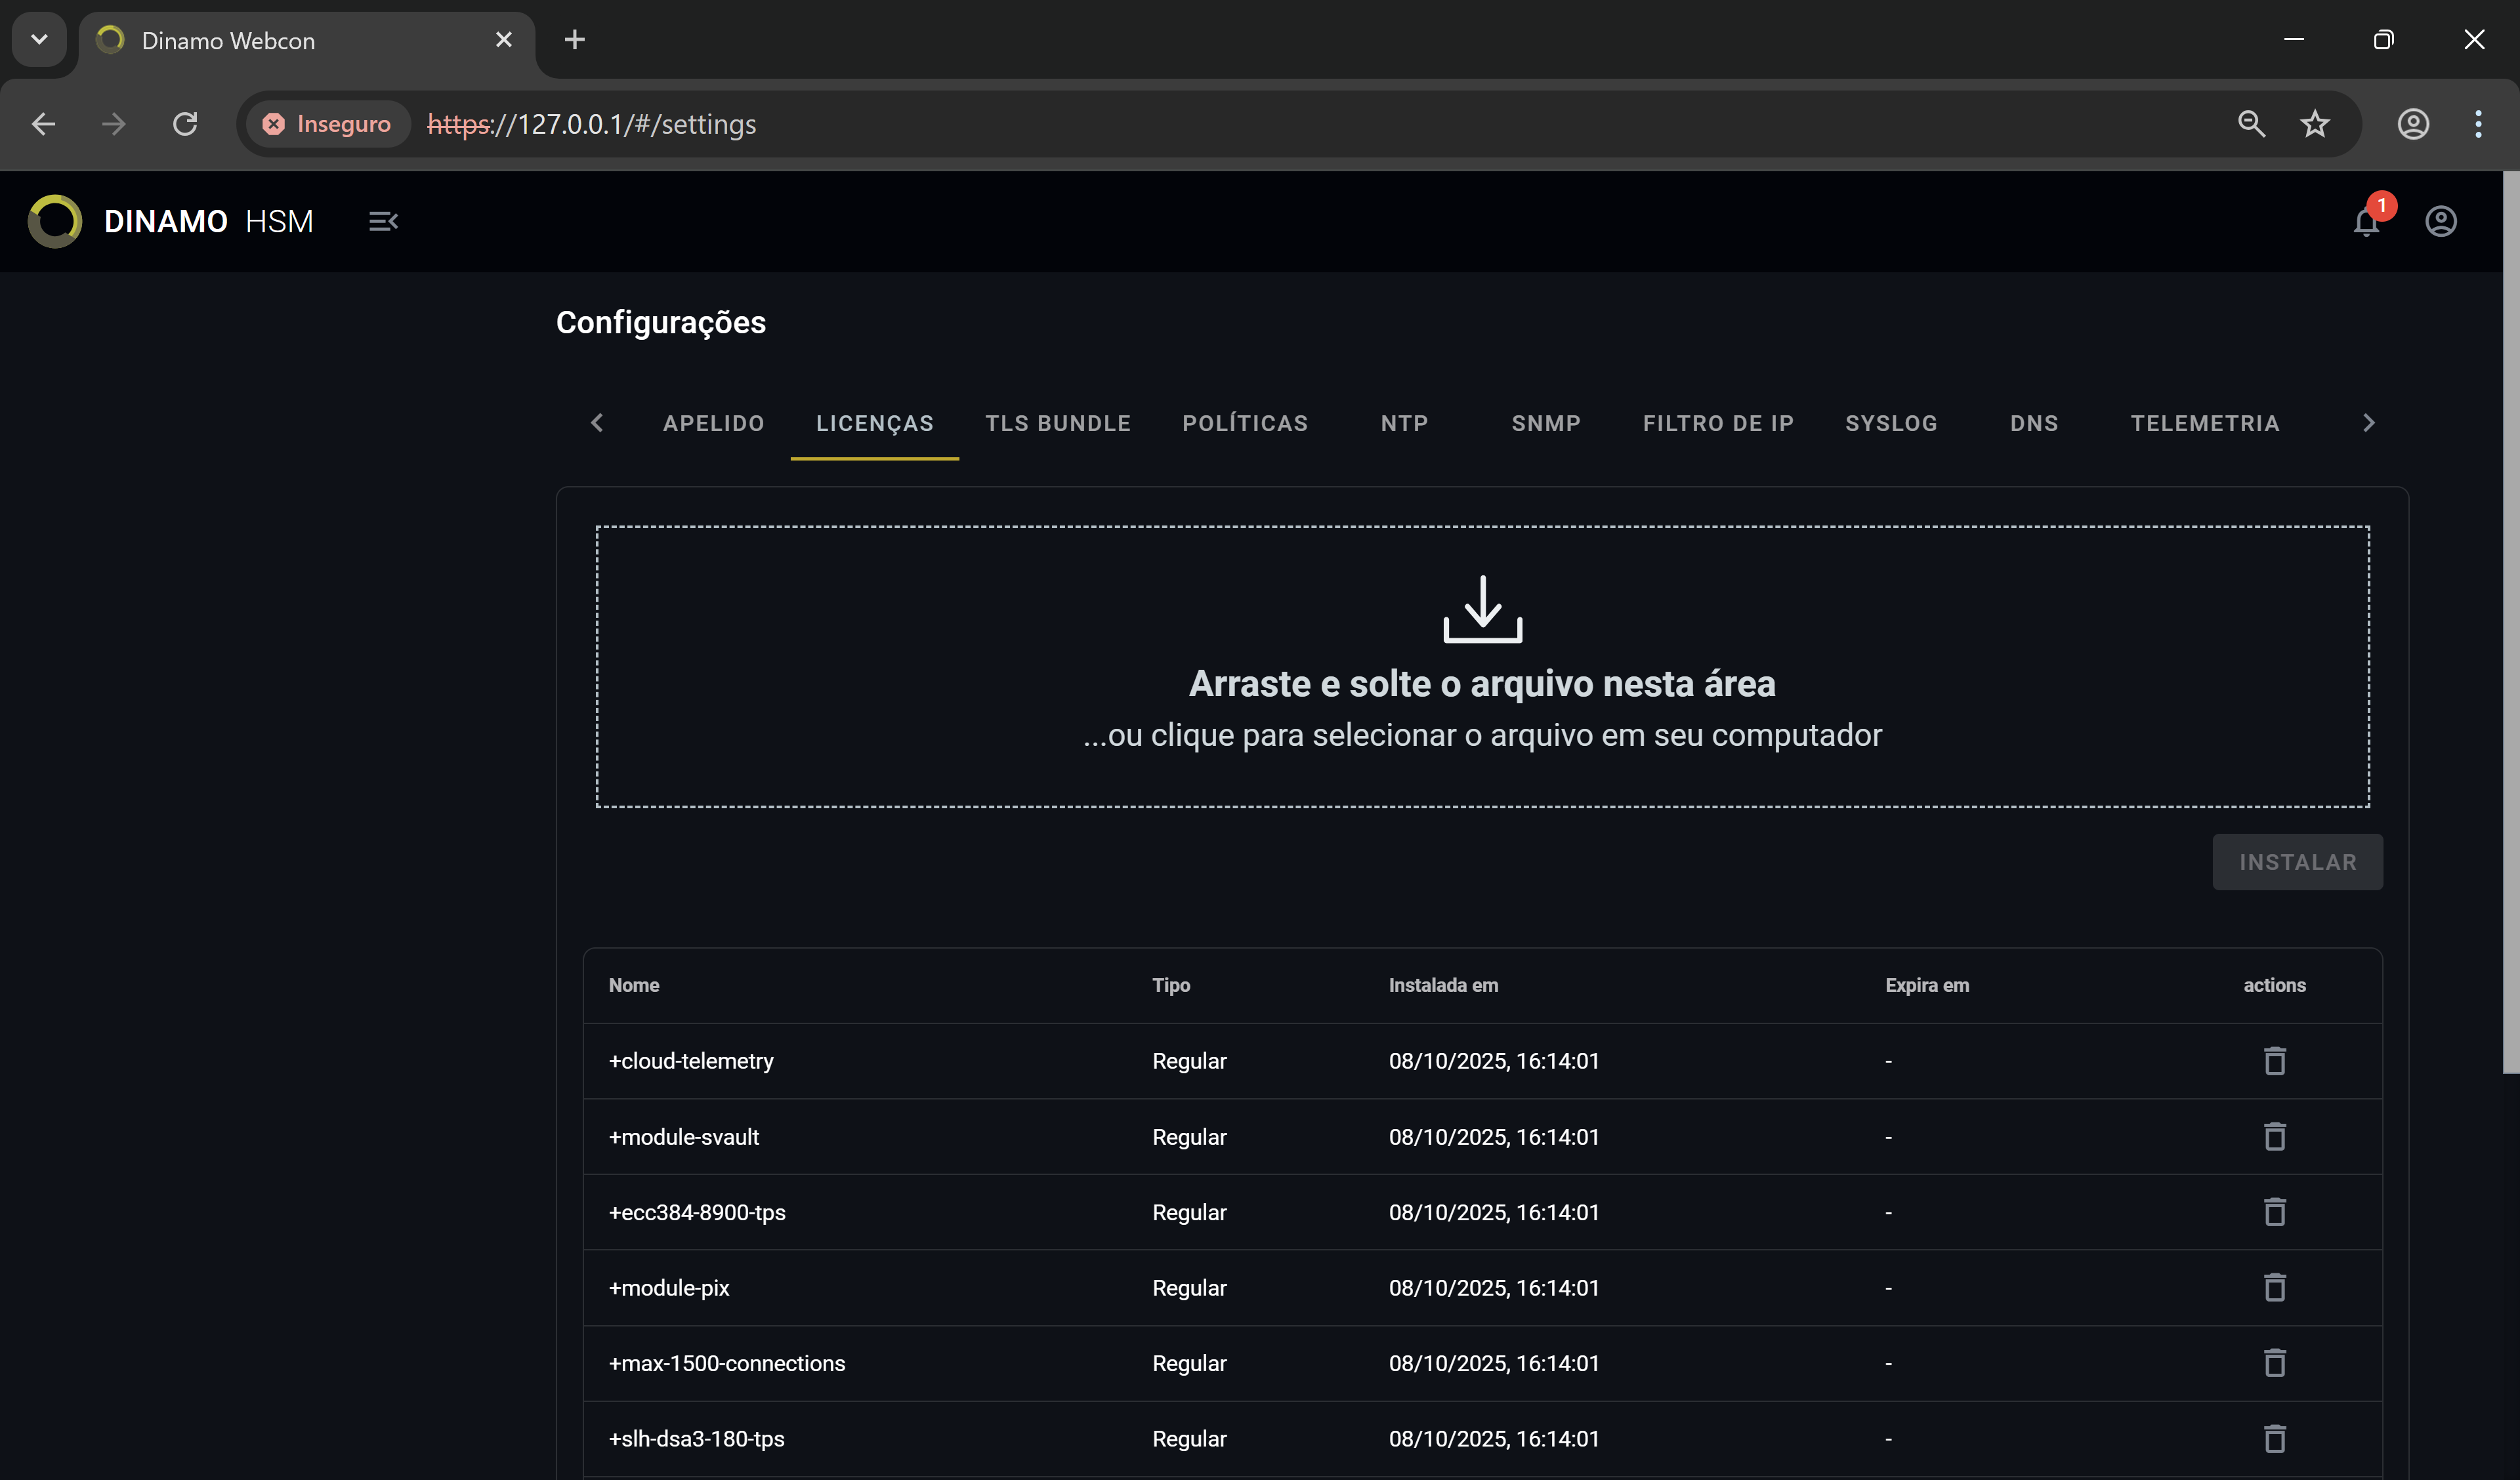Click the file drop area to upload

click(x=1482, y=666)
